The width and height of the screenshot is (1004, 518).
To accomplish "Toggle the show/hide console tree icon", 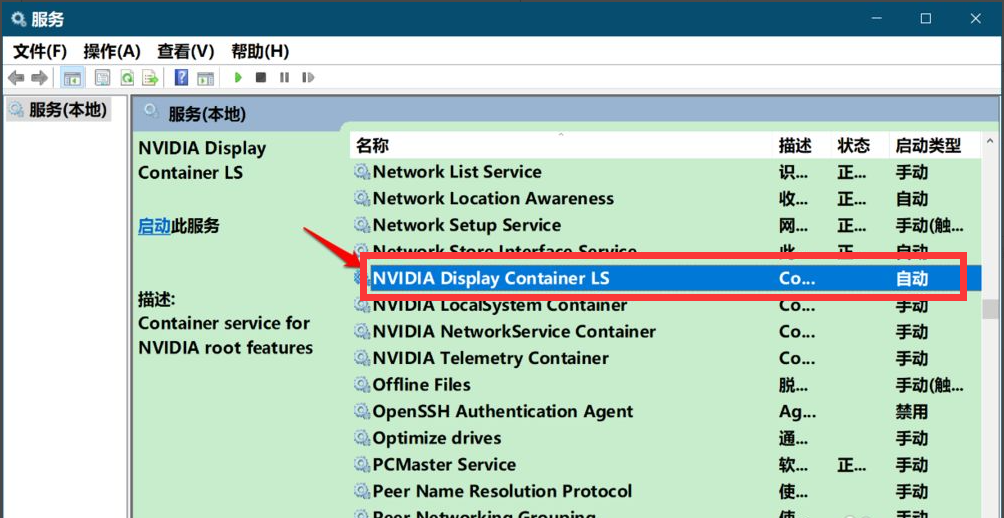I will click(72, 78).
